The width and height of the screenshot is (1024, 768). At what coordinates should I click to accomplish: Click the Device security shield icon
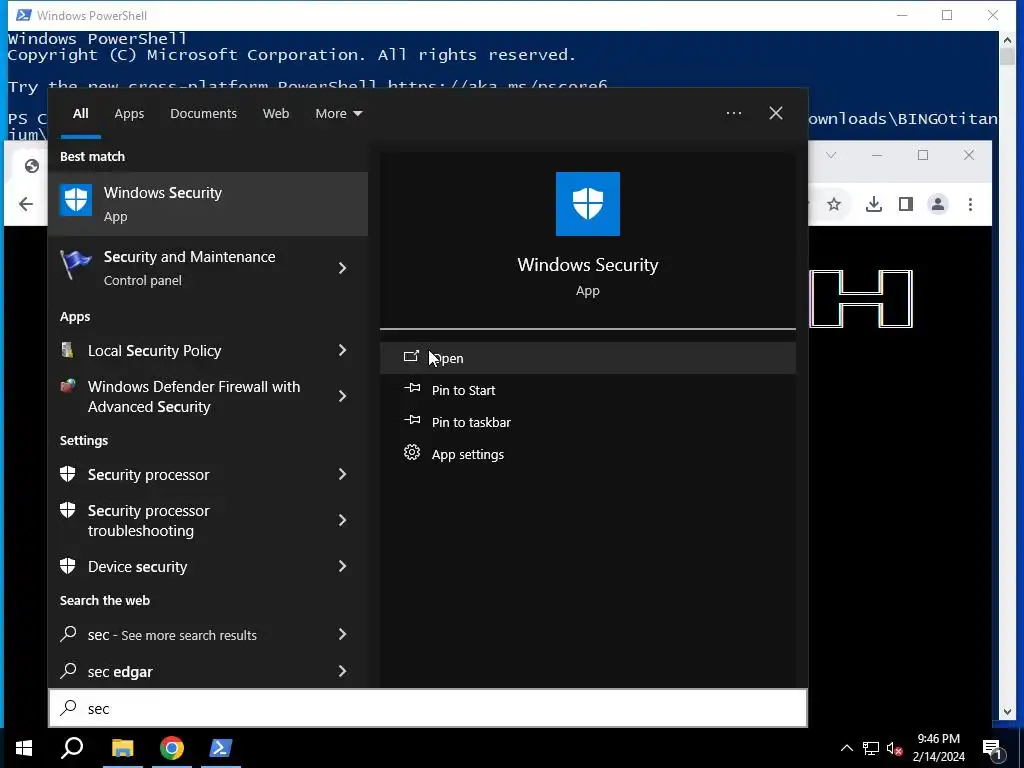[x=67, y=566]
